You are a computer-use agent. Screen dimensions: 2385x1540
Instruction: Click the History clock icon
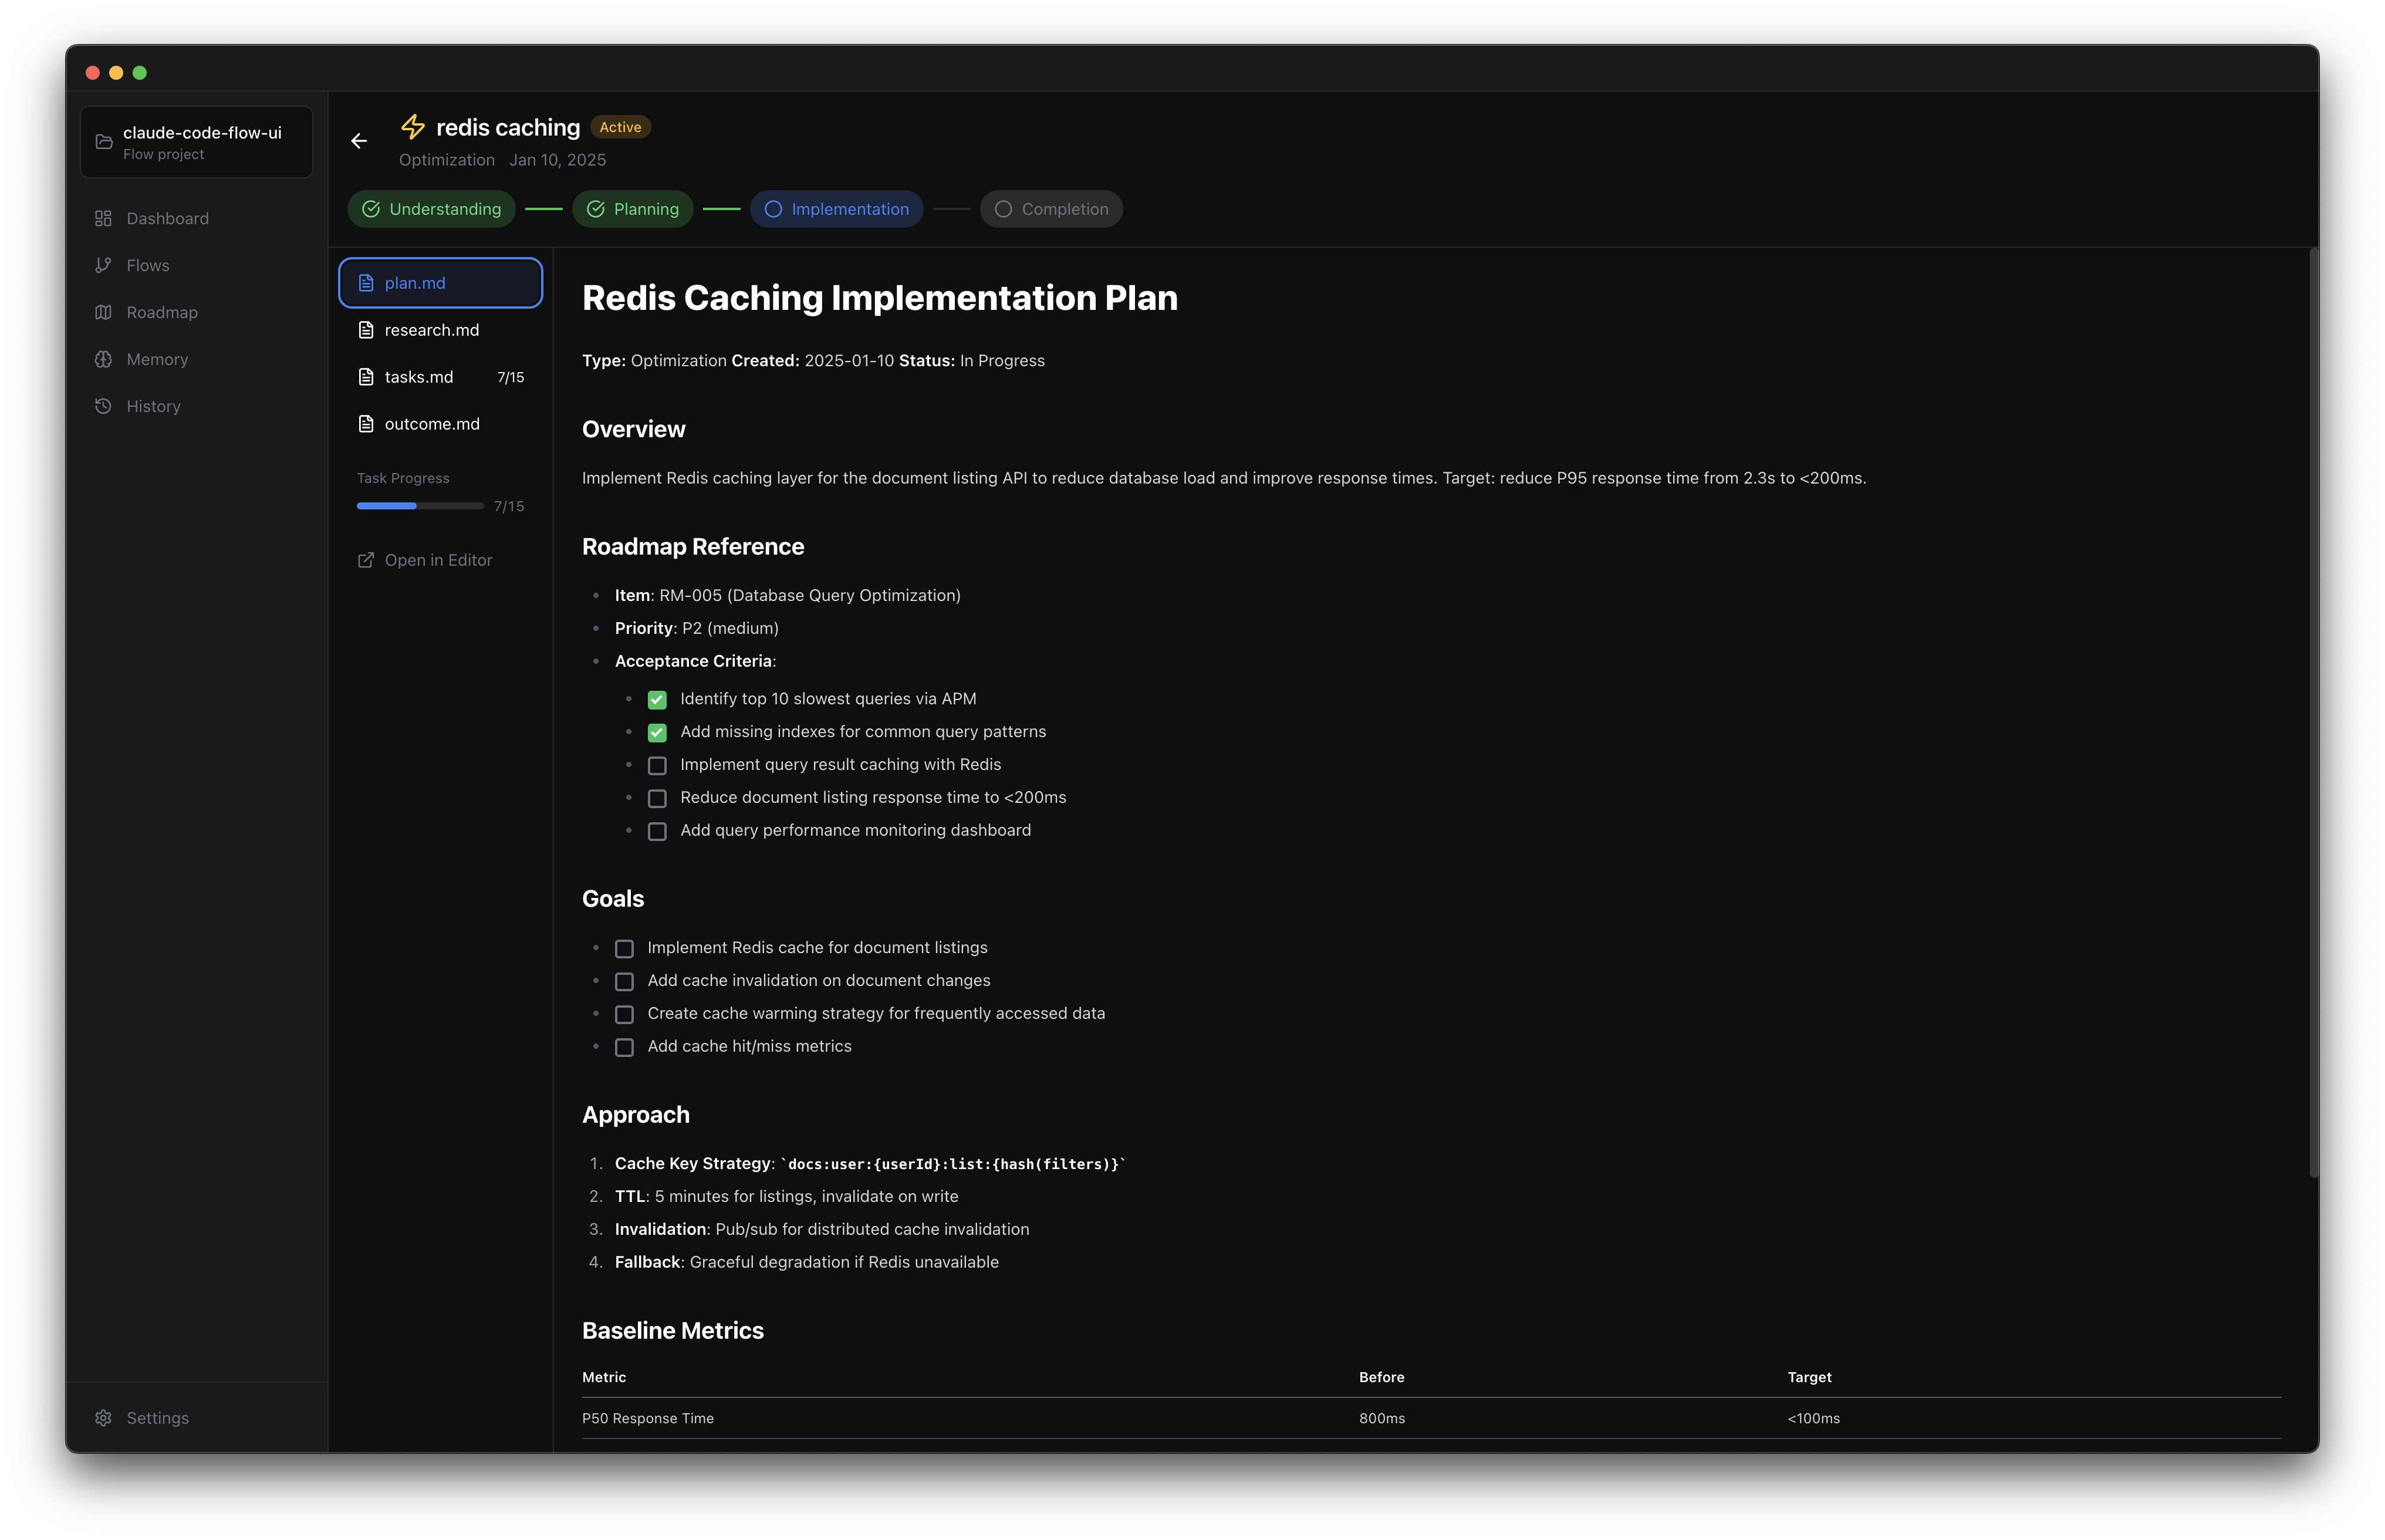[103, 406]
